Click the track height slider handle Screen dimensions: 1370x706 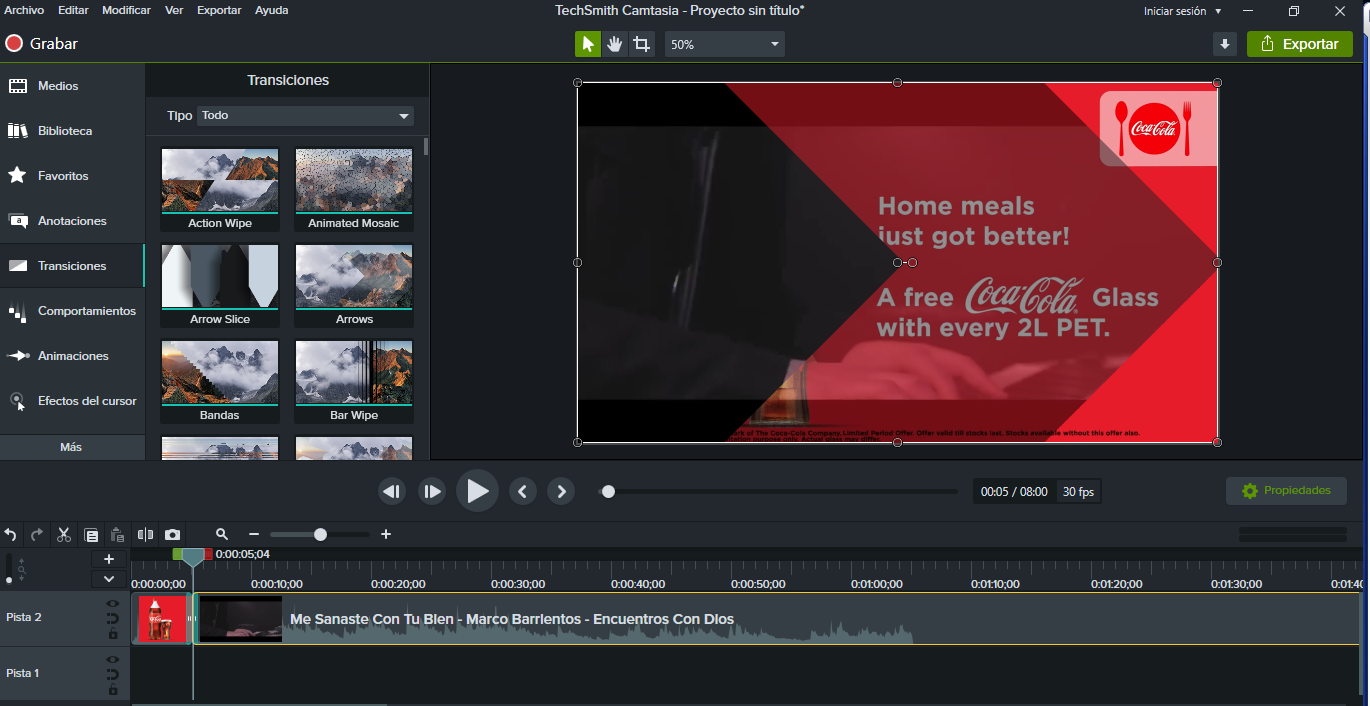pyautogui.click(x=10, y=580)
